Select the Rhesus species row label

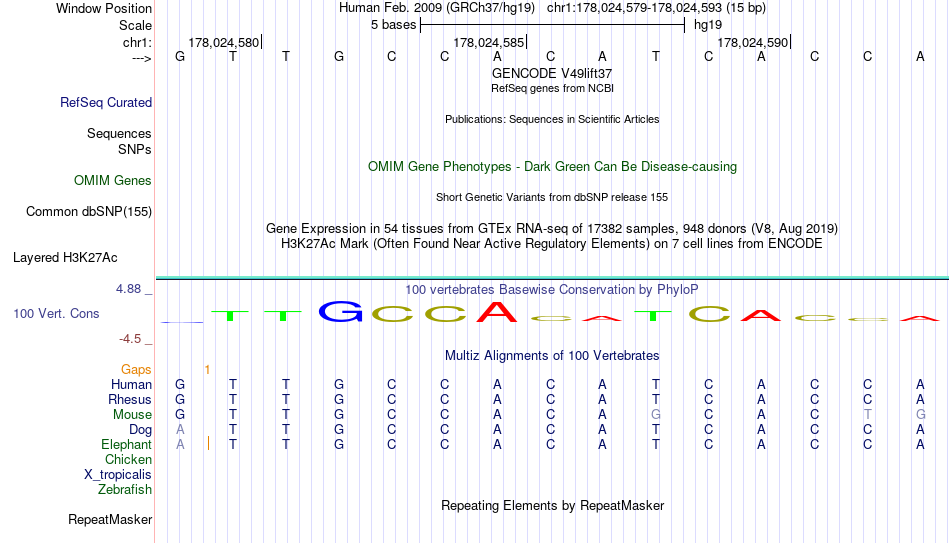click(x=130, y=399)
